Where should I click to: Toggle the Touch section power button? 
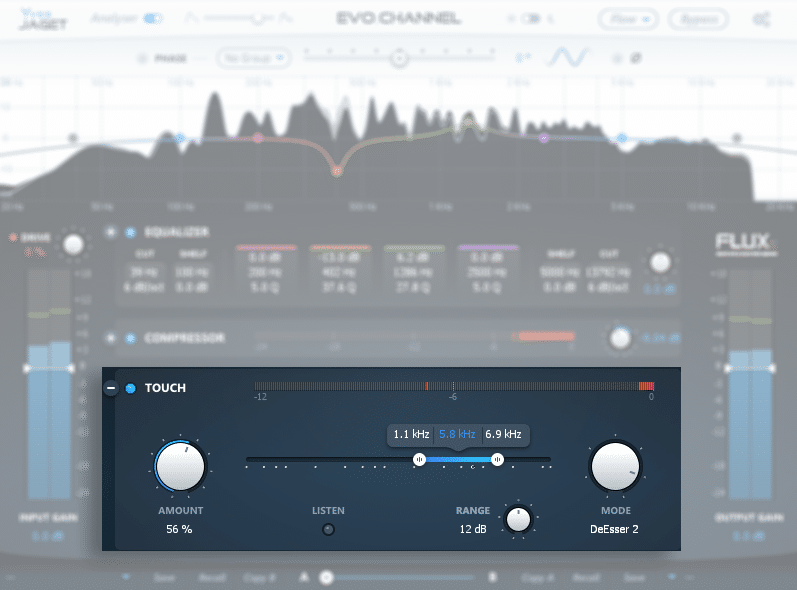pyautogui.click(x=131, y=388)
